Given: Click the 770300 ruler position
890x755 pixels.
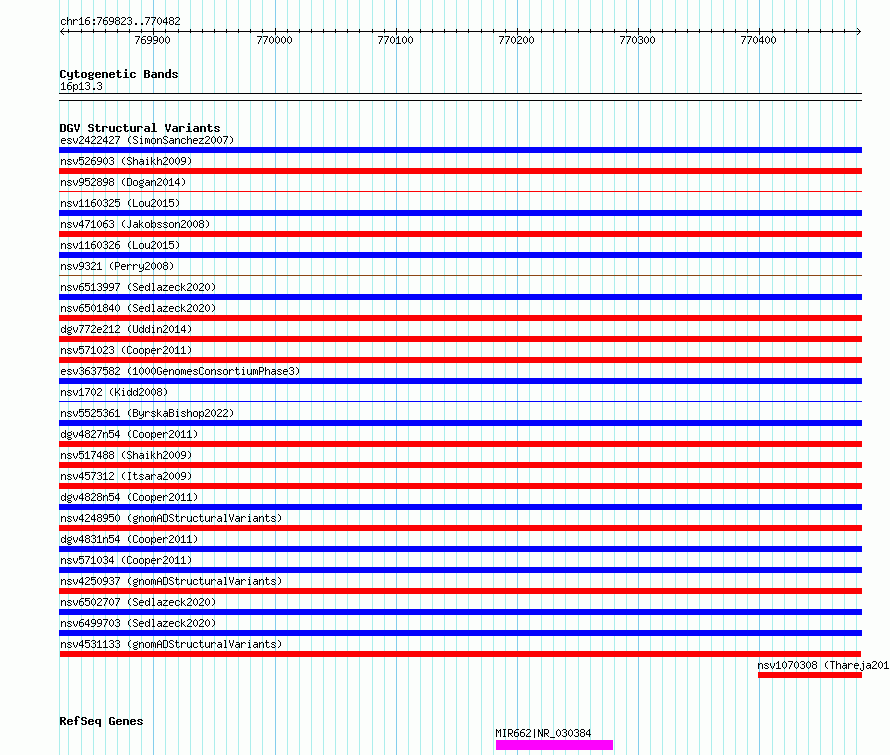Looking at the screenshot, I should coord(637,40).
